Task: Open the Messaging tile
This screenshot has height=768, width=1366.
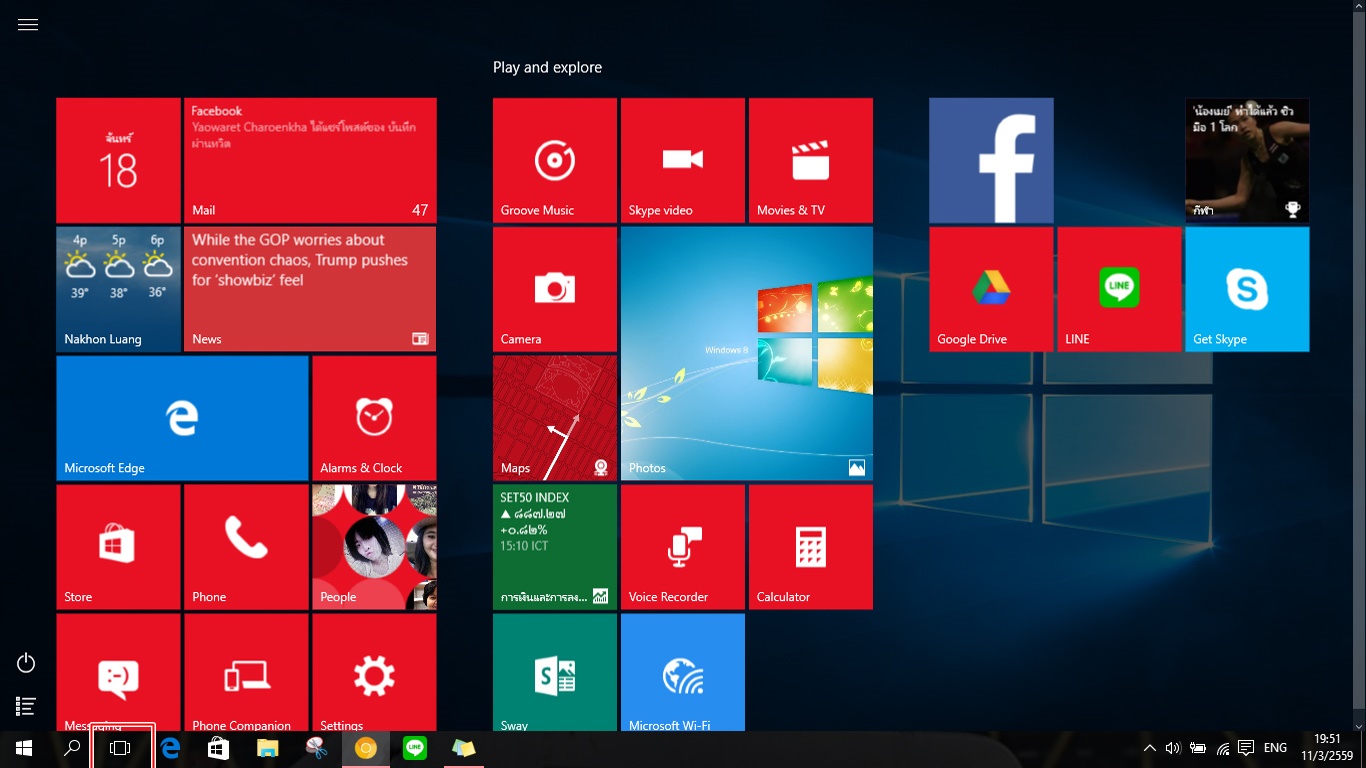Action: (x=118, y=672)
